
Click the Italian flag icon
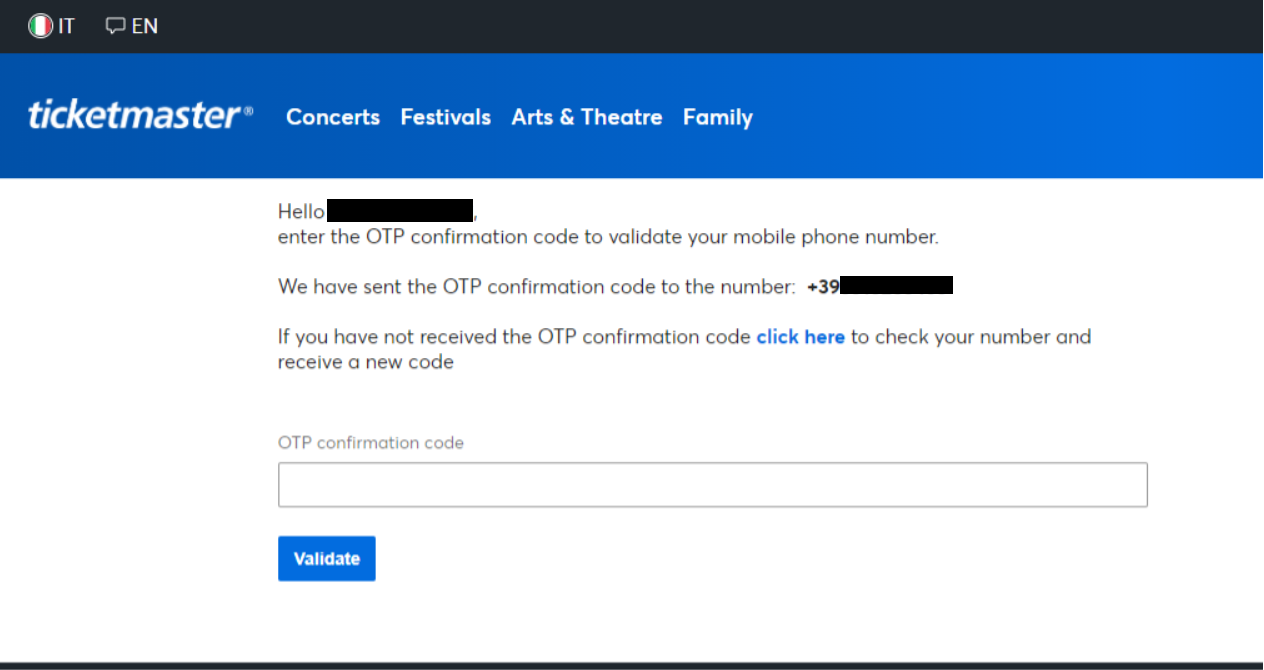(40, 26)
